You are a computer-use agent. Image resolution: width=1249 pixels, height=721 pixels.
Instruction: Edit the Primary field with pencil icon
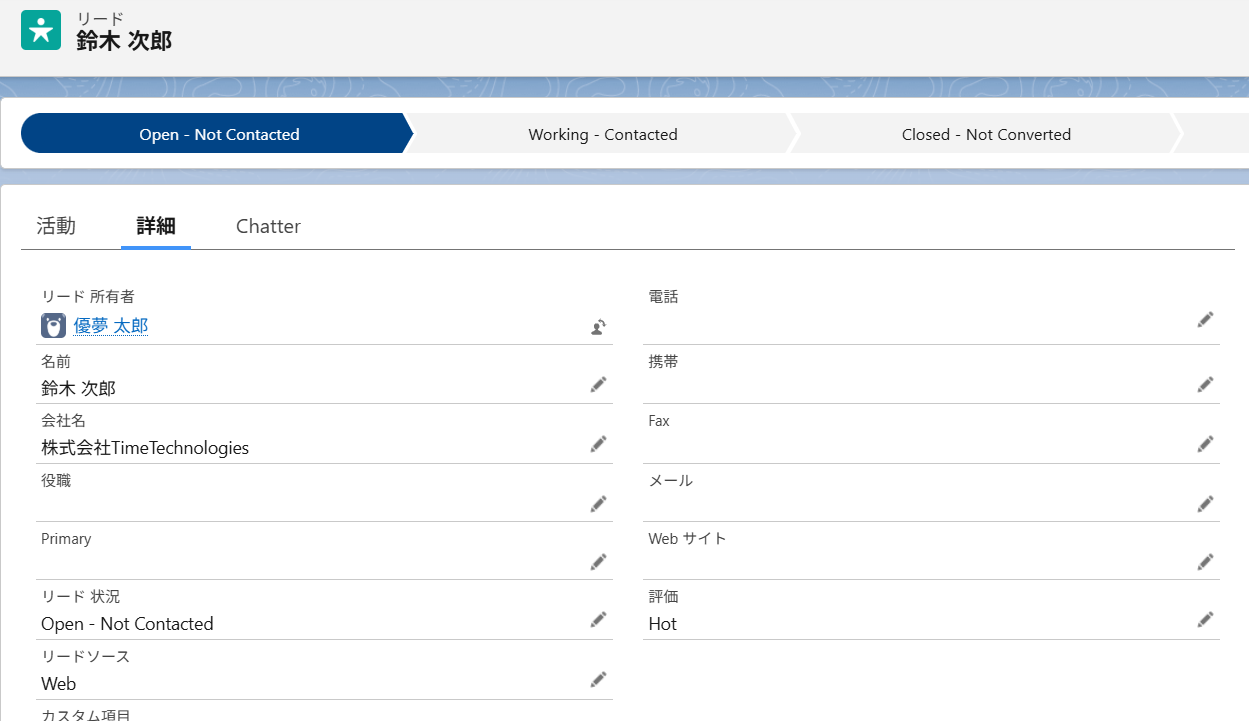(598, 562)
